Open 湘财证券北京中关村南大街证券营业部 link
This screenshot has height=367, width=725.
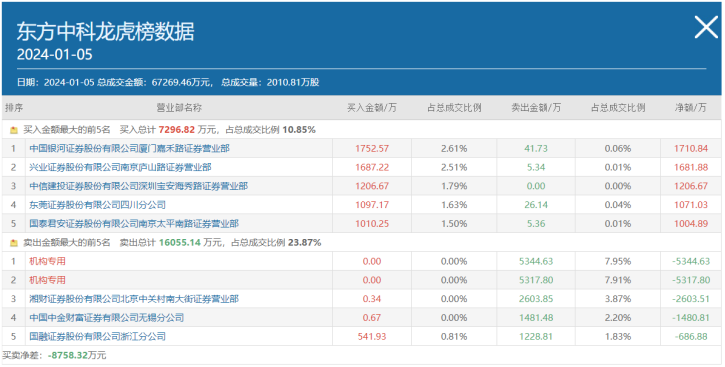[x=134, y=299]
